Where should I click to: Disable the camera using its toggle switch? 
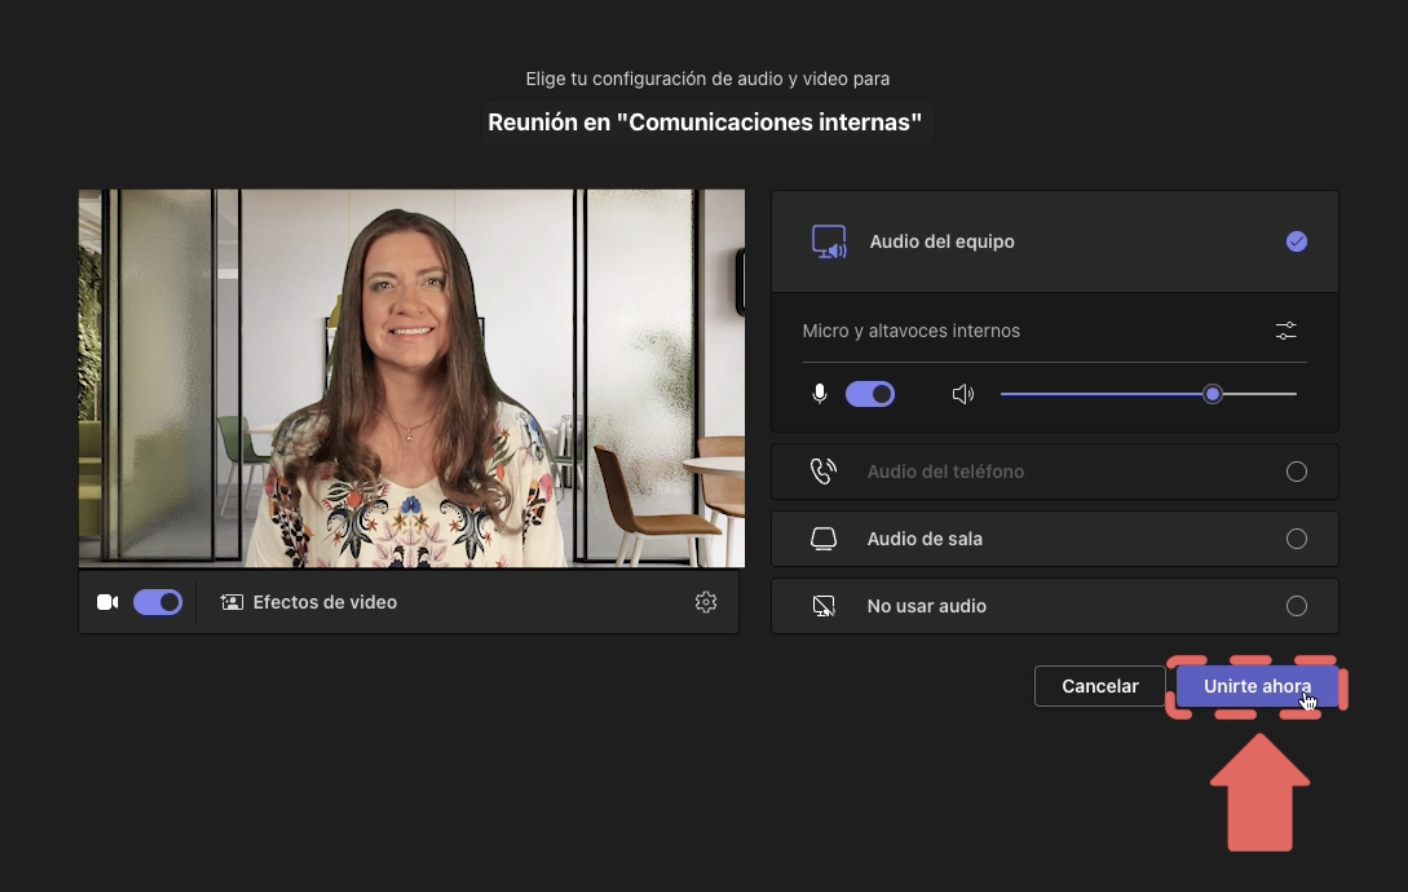(x=158, y=602)
